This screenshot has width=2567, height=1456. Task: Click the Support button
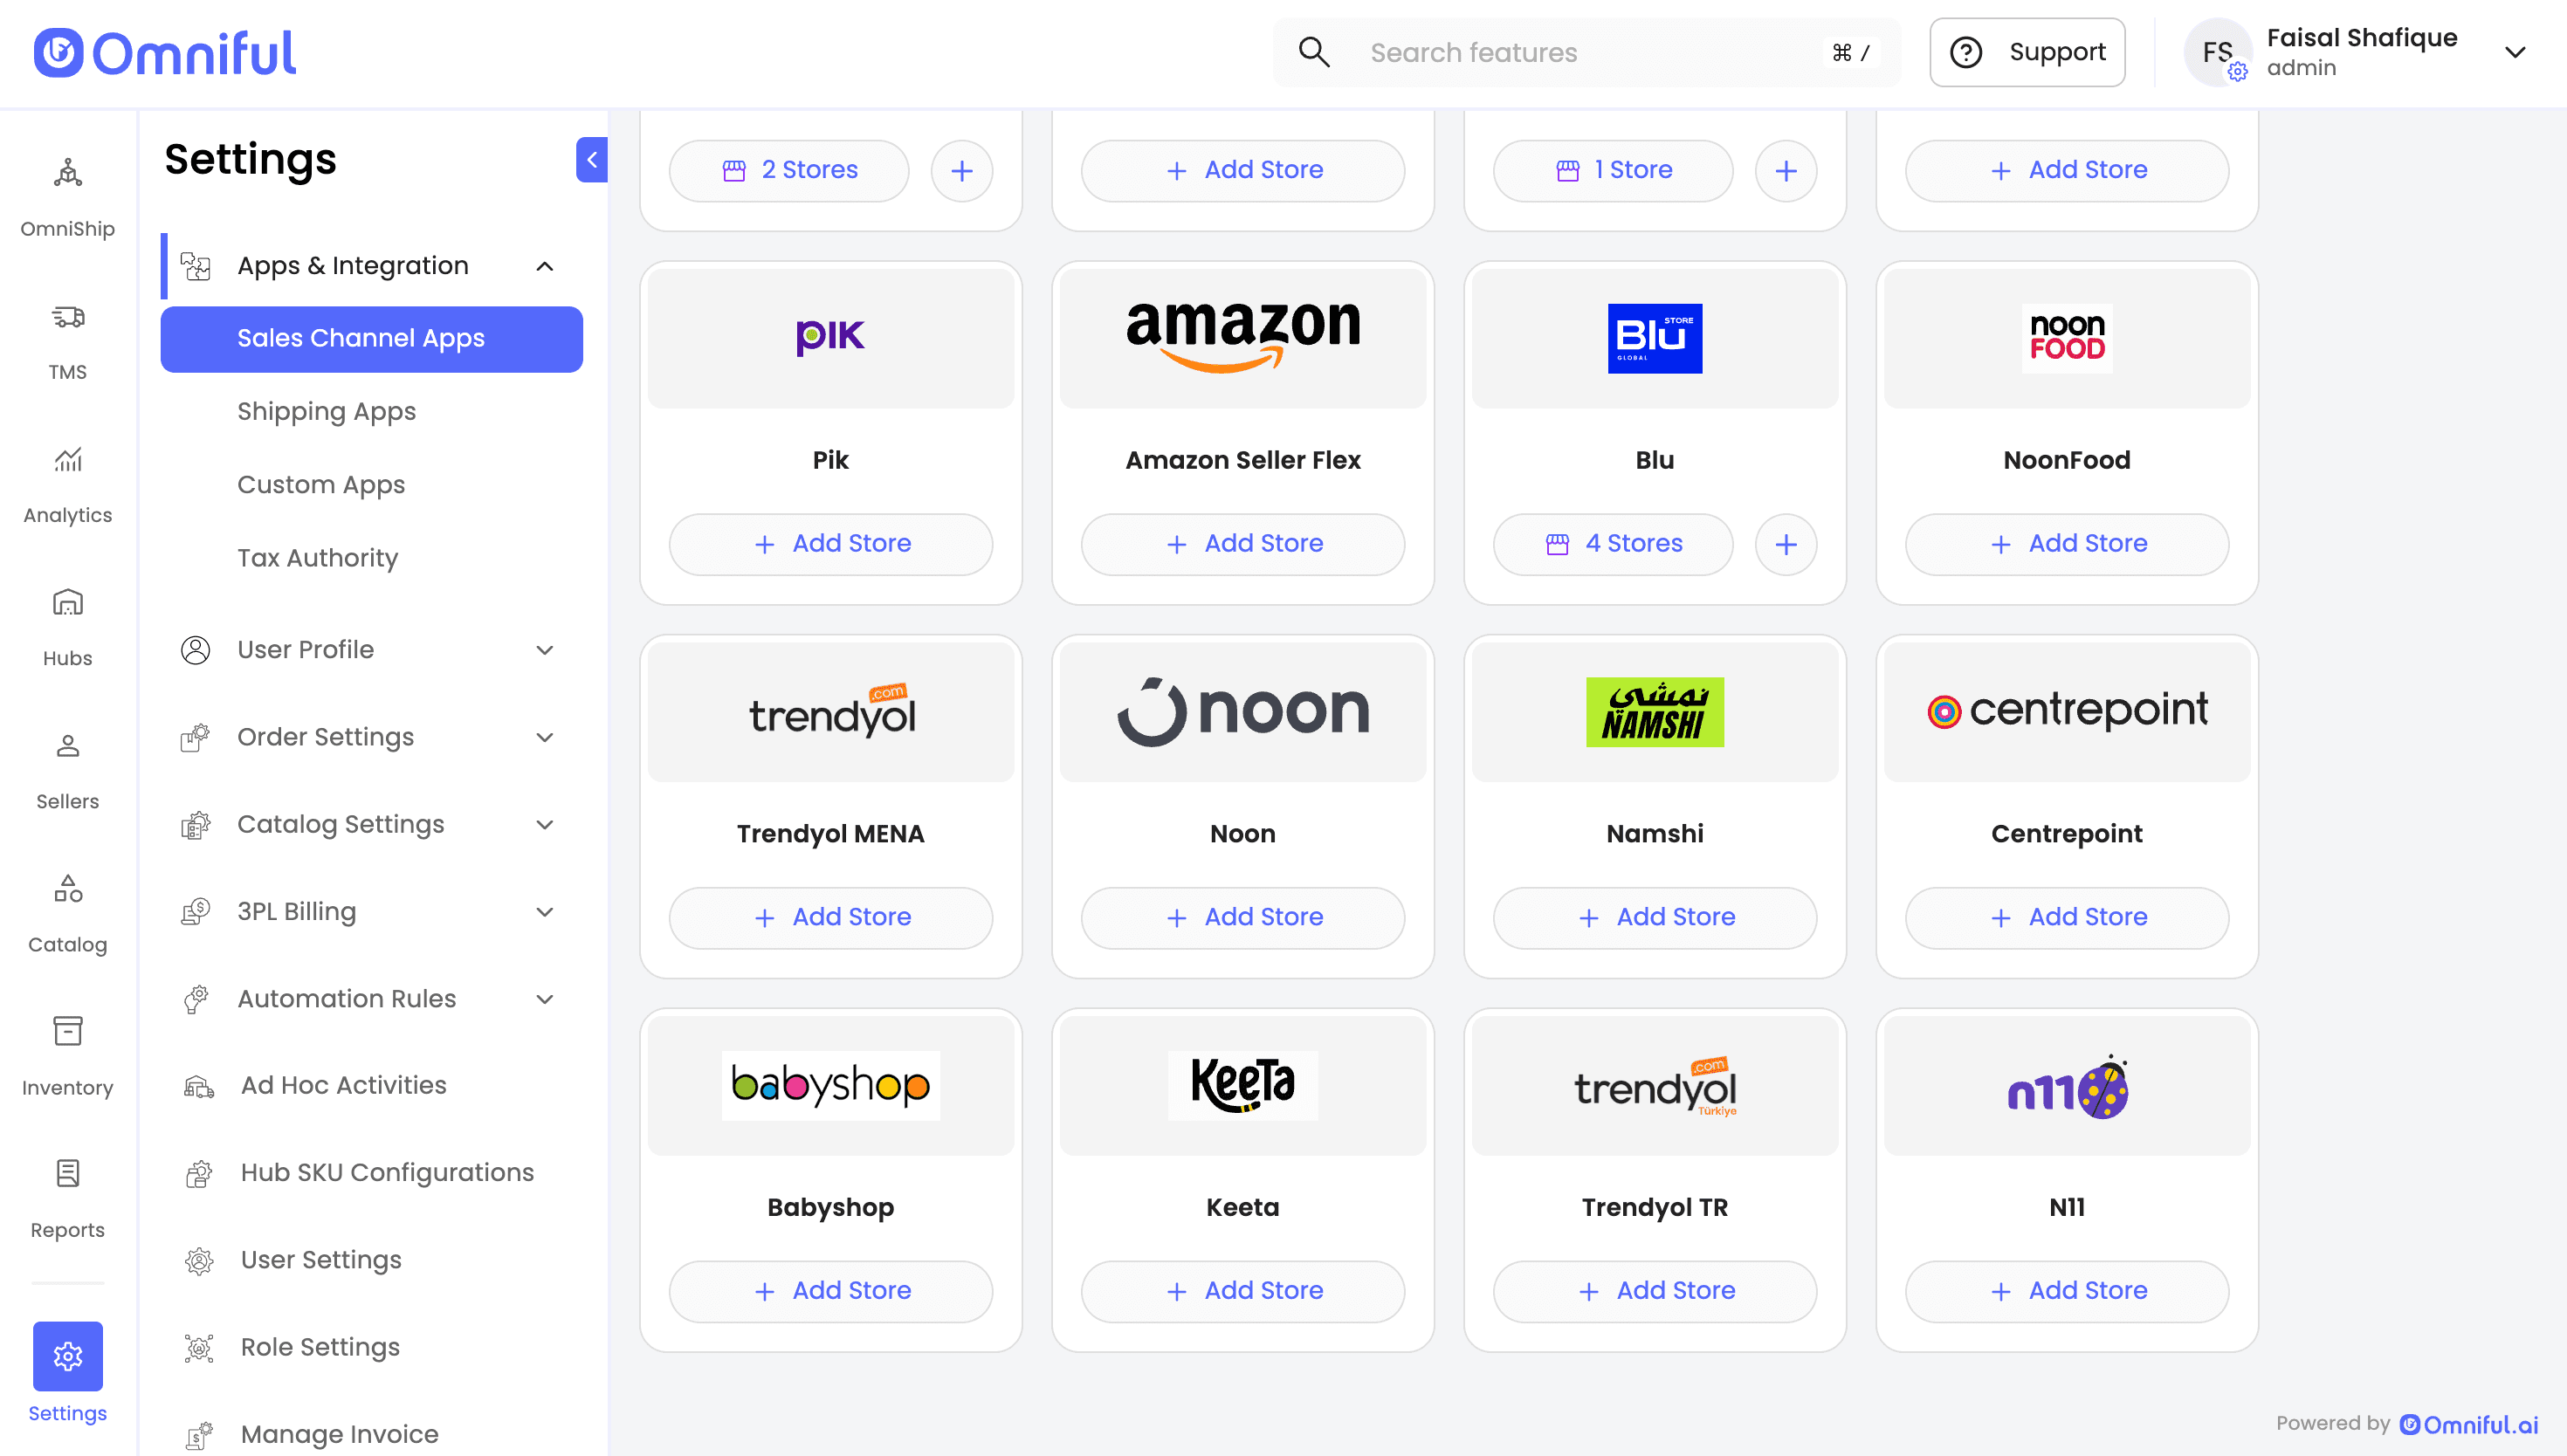2027,52
